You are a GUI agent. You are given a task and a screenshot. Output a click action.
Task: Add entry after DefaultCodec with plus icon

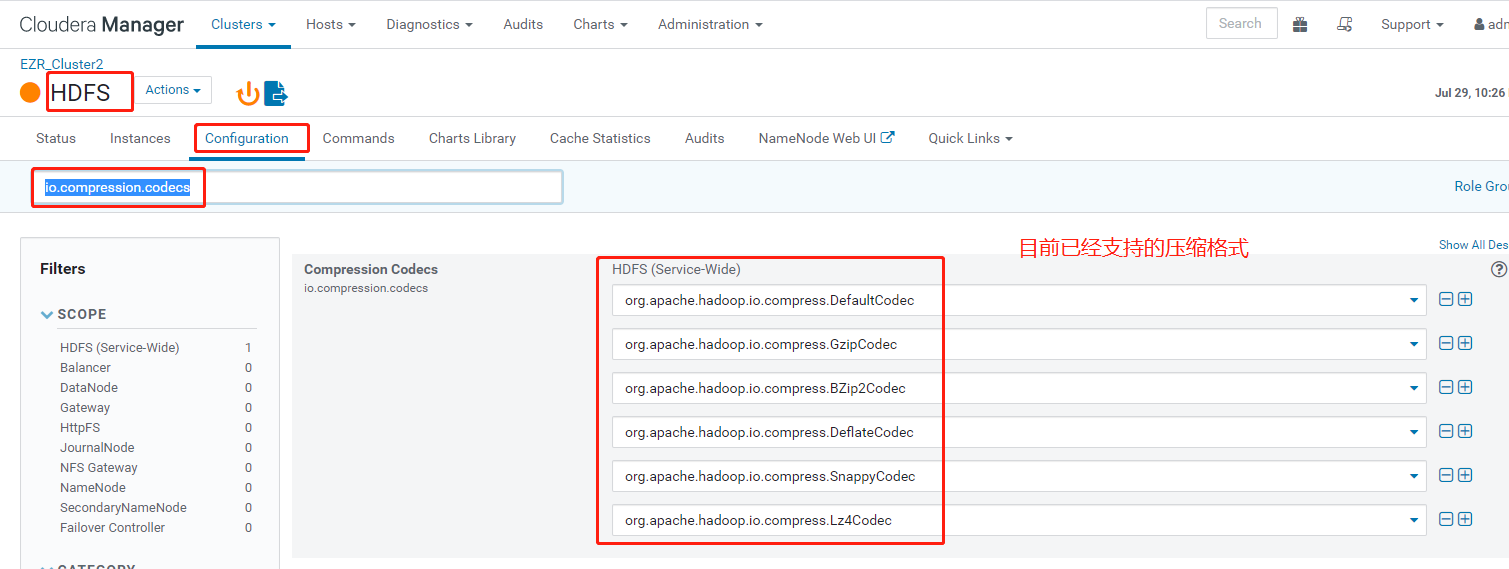(1465, 299)
